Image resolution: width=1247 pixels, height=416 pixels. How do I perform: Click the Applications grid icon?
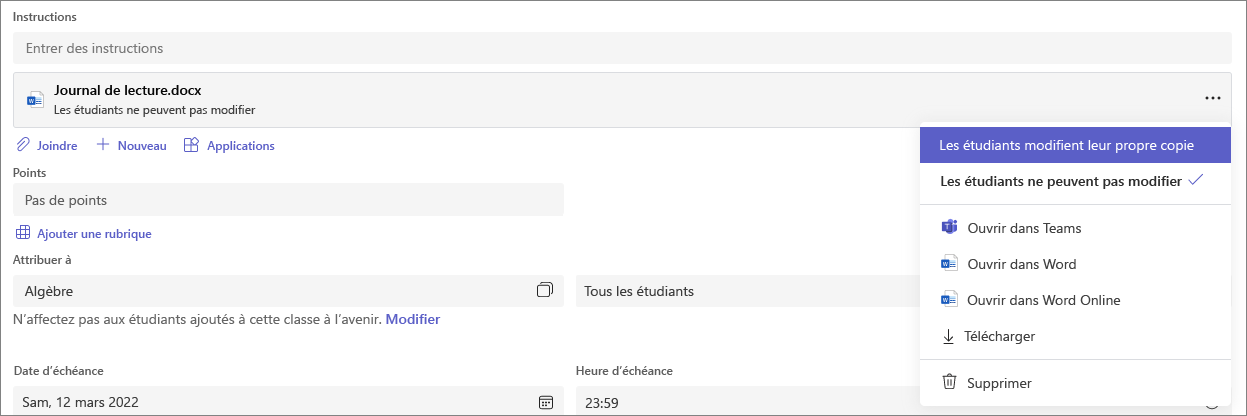click(191, 145)
